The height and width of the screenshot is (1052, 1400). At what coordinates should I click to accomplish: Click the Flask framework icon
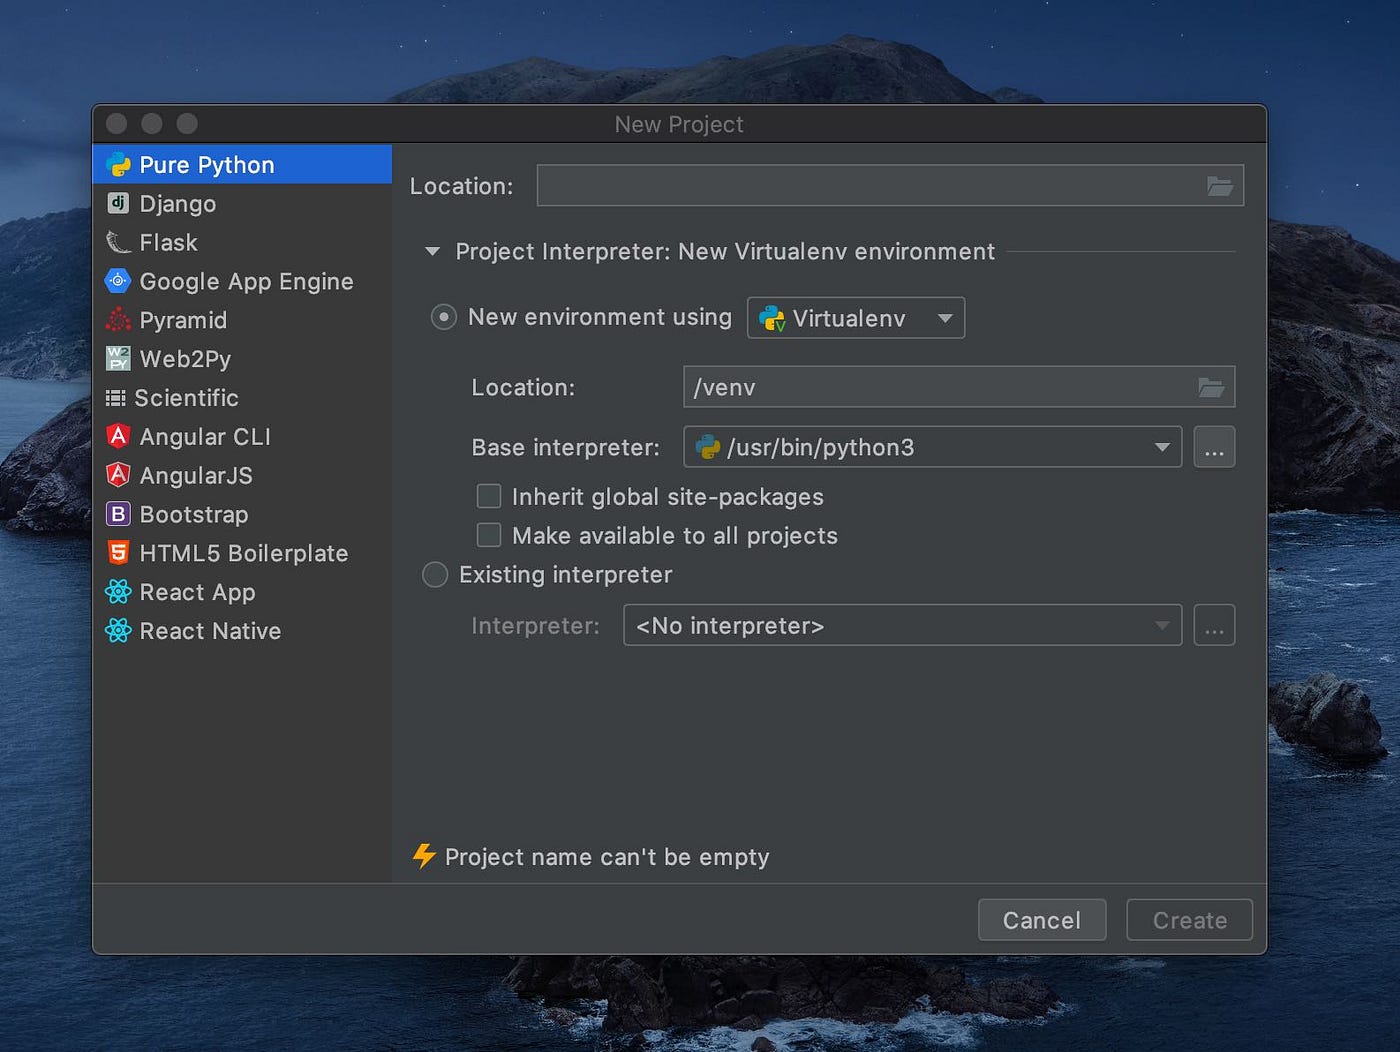pos(117,242)
